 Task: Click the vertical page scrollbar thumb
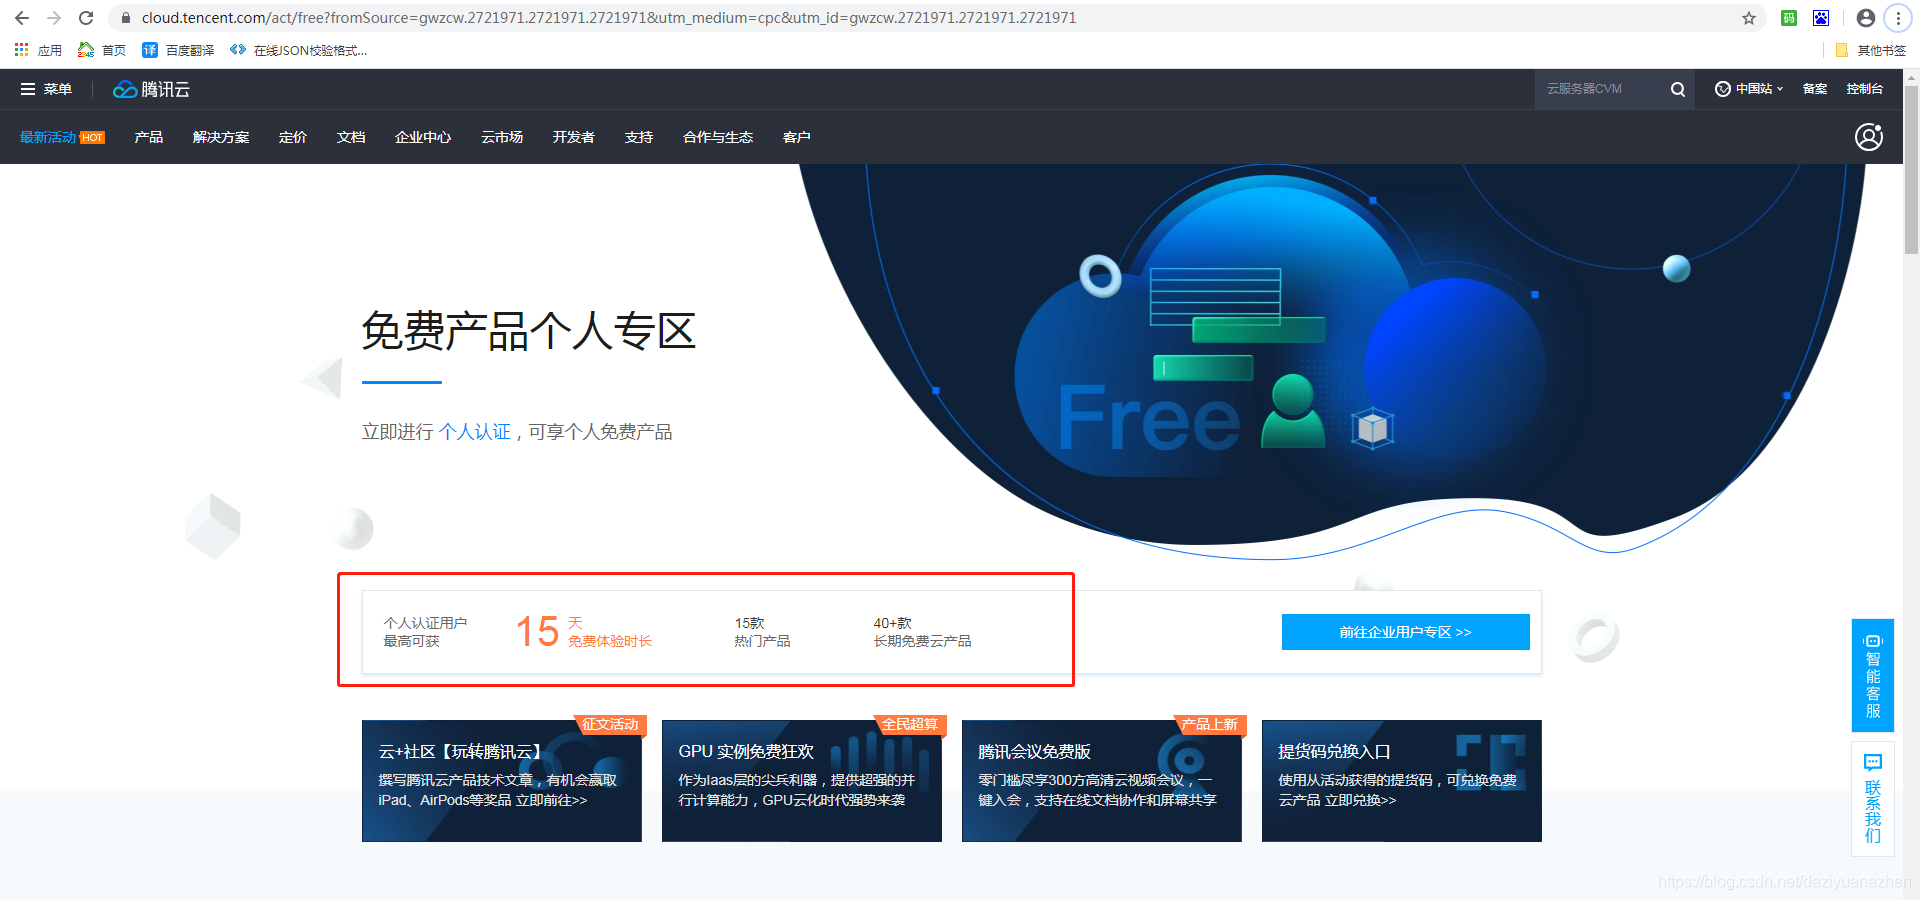1911,168
